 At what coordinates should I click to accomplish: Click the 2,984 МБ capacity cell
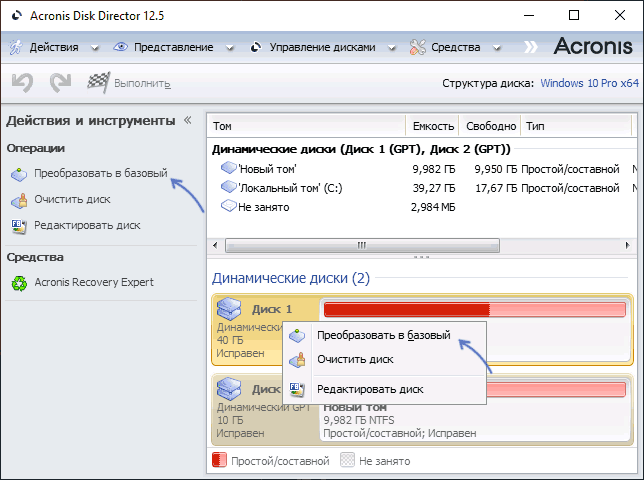tap(433, 207)
